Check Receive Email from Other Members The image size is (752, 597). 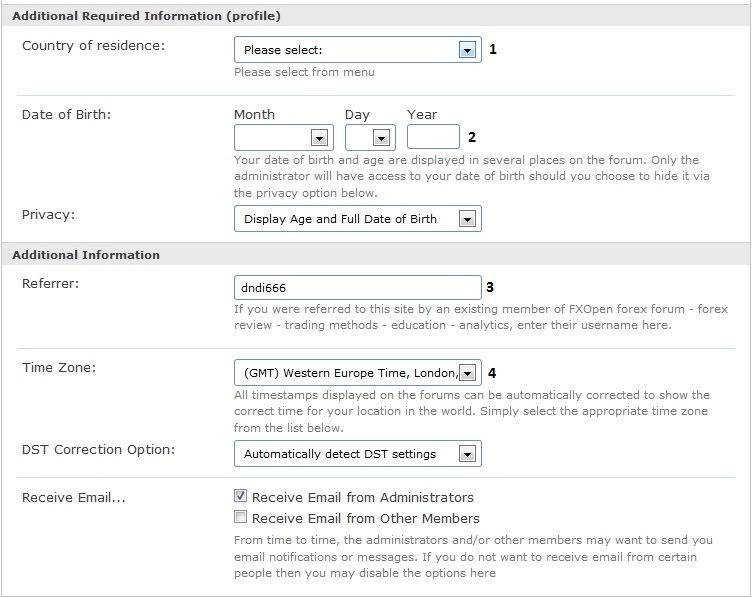[x=240, y=517]
